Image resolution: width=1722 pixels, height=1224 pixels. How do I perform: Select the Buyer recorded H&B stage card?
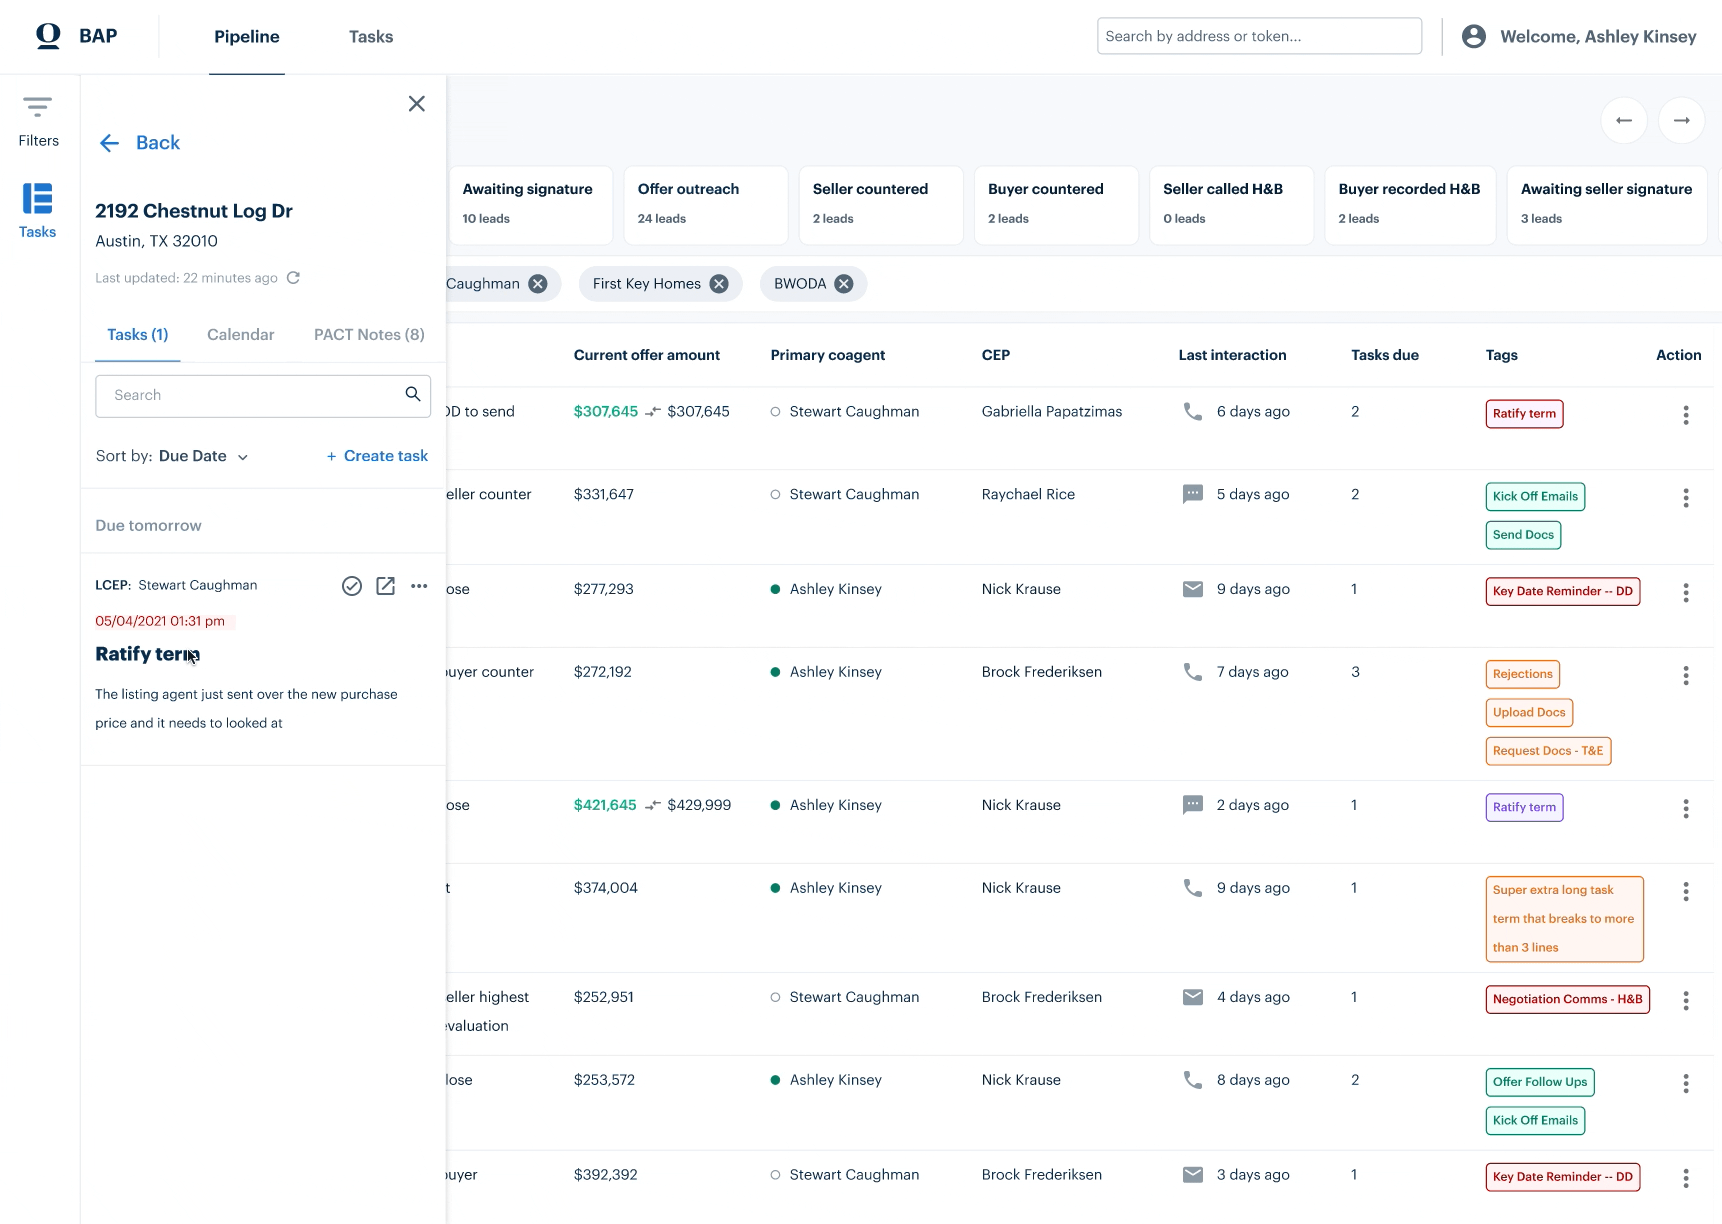tap(1409, 205)
